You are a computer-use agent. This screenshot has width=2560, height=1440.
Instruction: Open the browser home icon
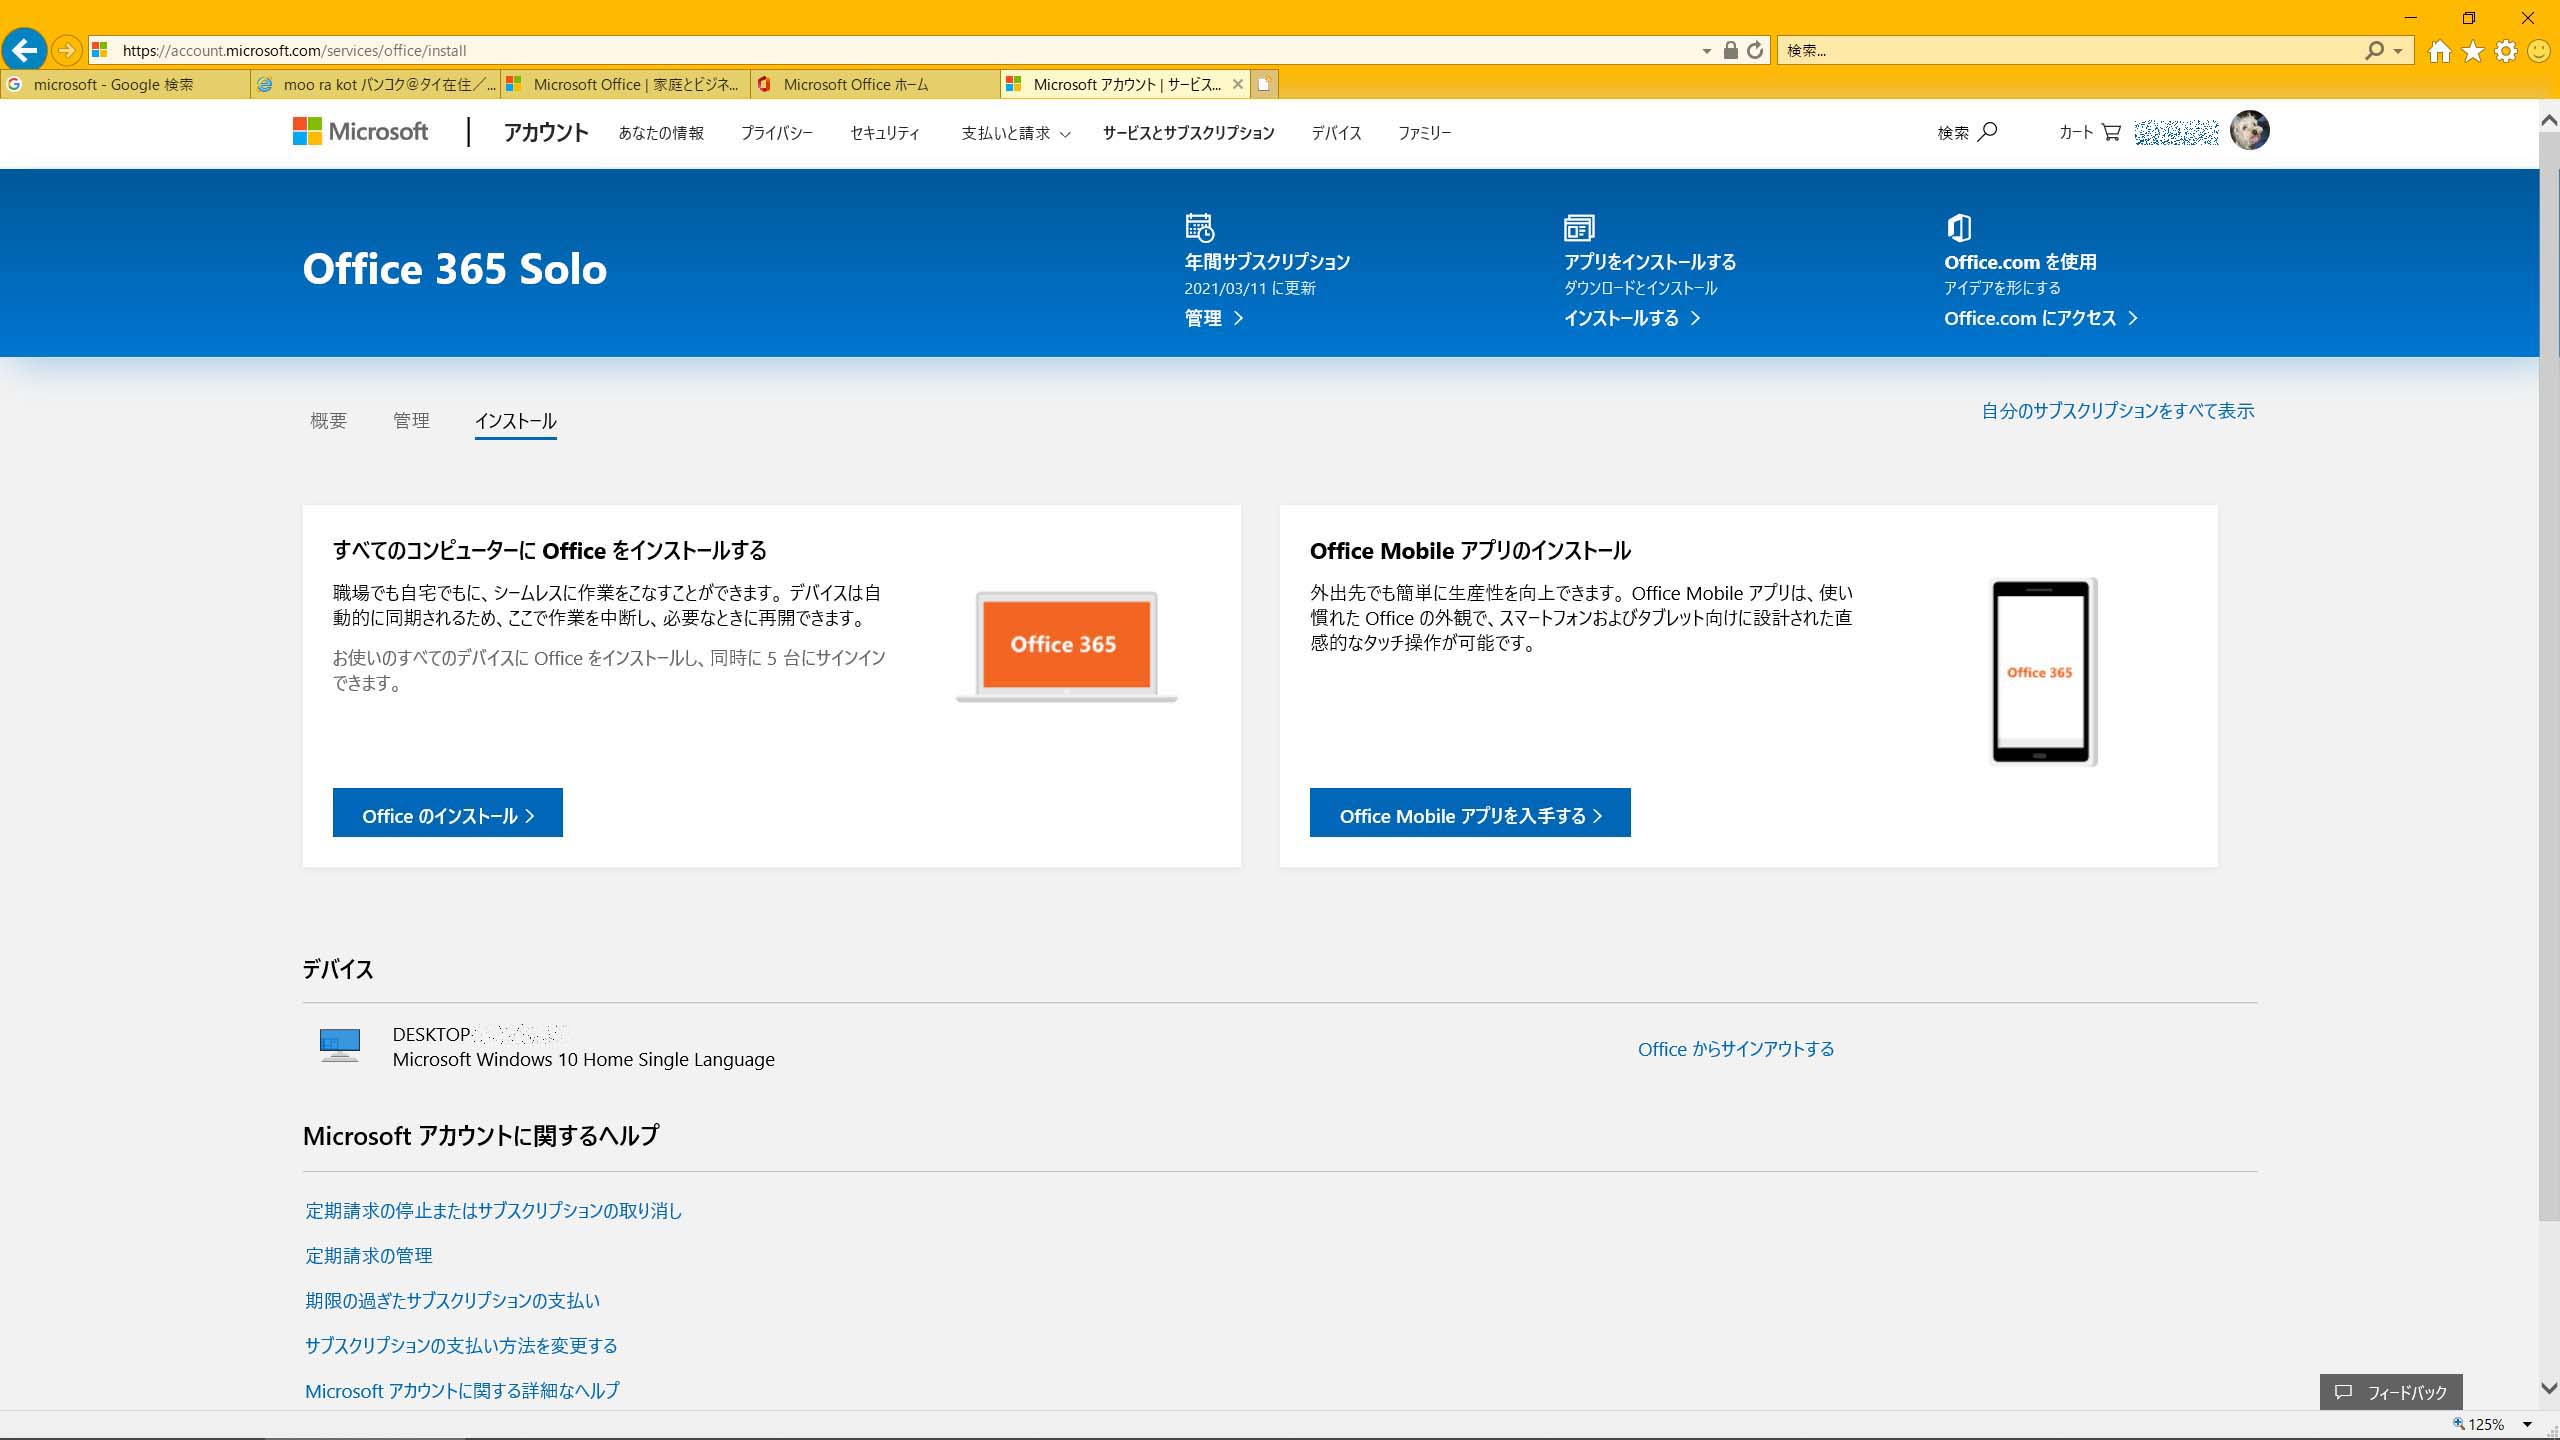[x=2440, y=50]
